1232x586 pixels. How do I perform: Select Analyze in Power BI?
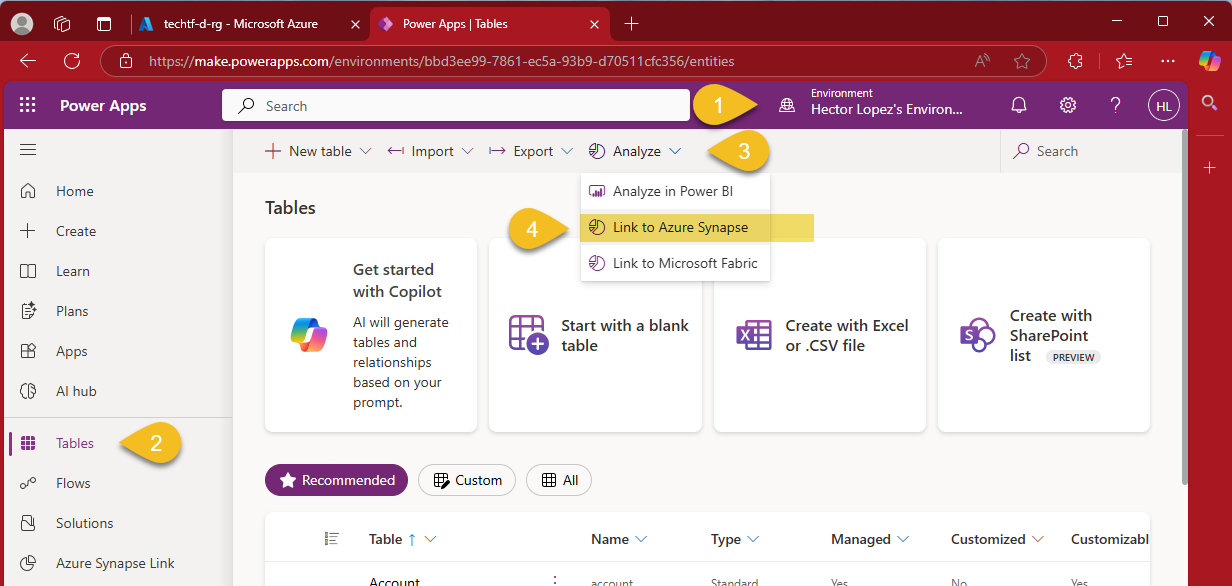click(673, 191)
